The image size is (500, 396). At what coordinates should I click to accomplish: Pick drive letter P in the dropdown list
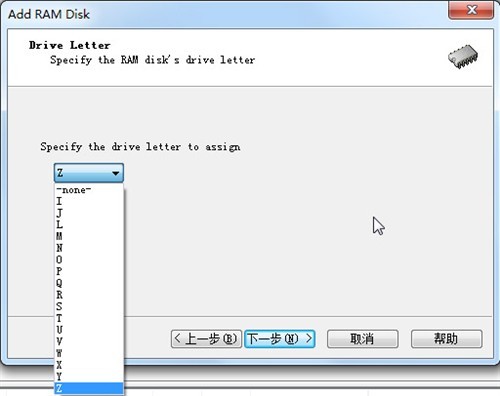click(x=89, y=271)
